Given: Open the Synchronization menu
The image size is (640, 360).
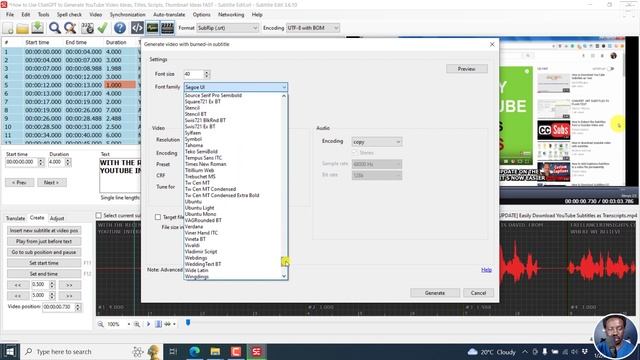Looking at the screenshot, I should 127,14.
